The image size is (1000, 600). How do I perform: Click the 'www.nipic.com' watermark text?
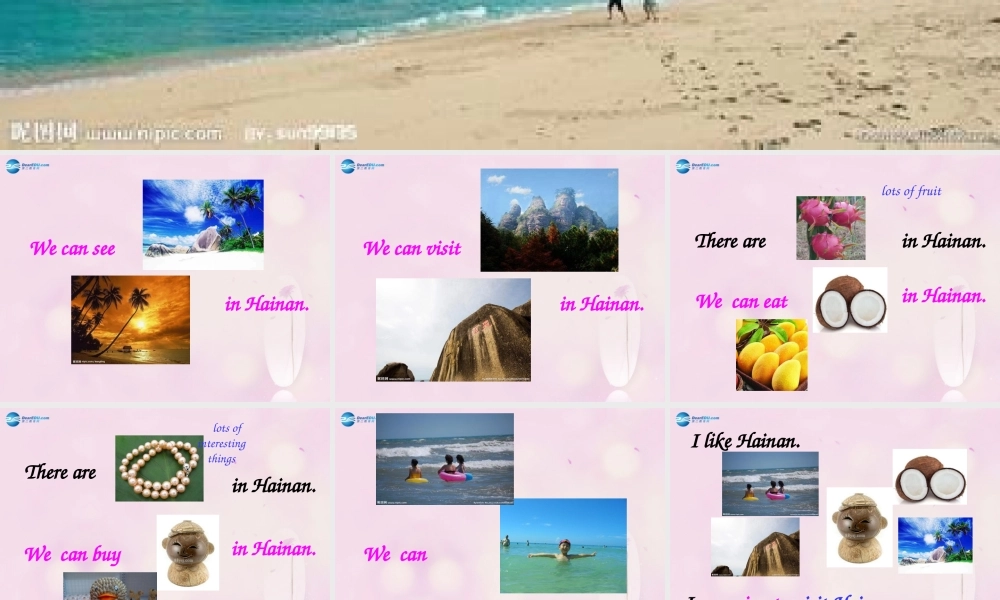pyautogui.click(x=154, y=134)
